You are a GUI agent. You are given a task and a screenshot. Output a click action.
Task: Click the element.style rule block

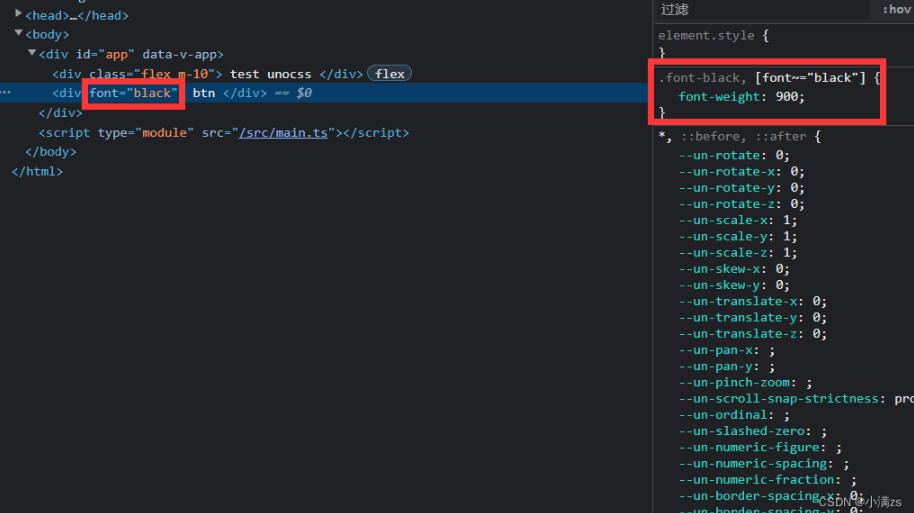713,44
